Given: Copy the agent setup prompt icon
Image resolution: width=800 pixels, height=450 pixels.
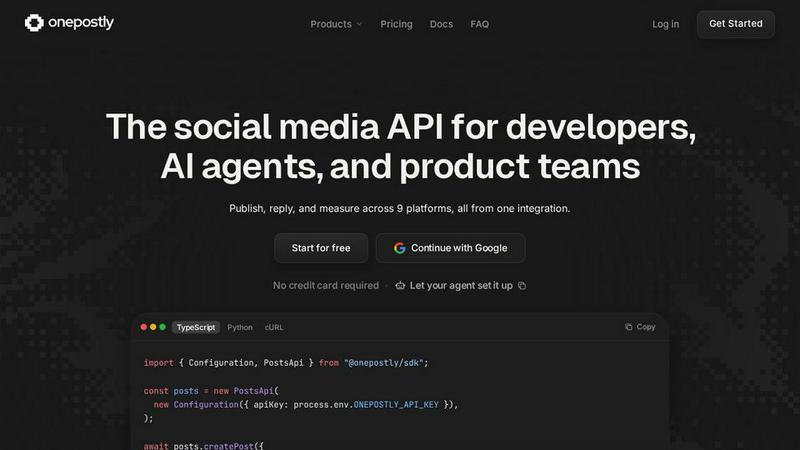Looking at the screenshot, I should pyautogui.click(x=522, y=286).
